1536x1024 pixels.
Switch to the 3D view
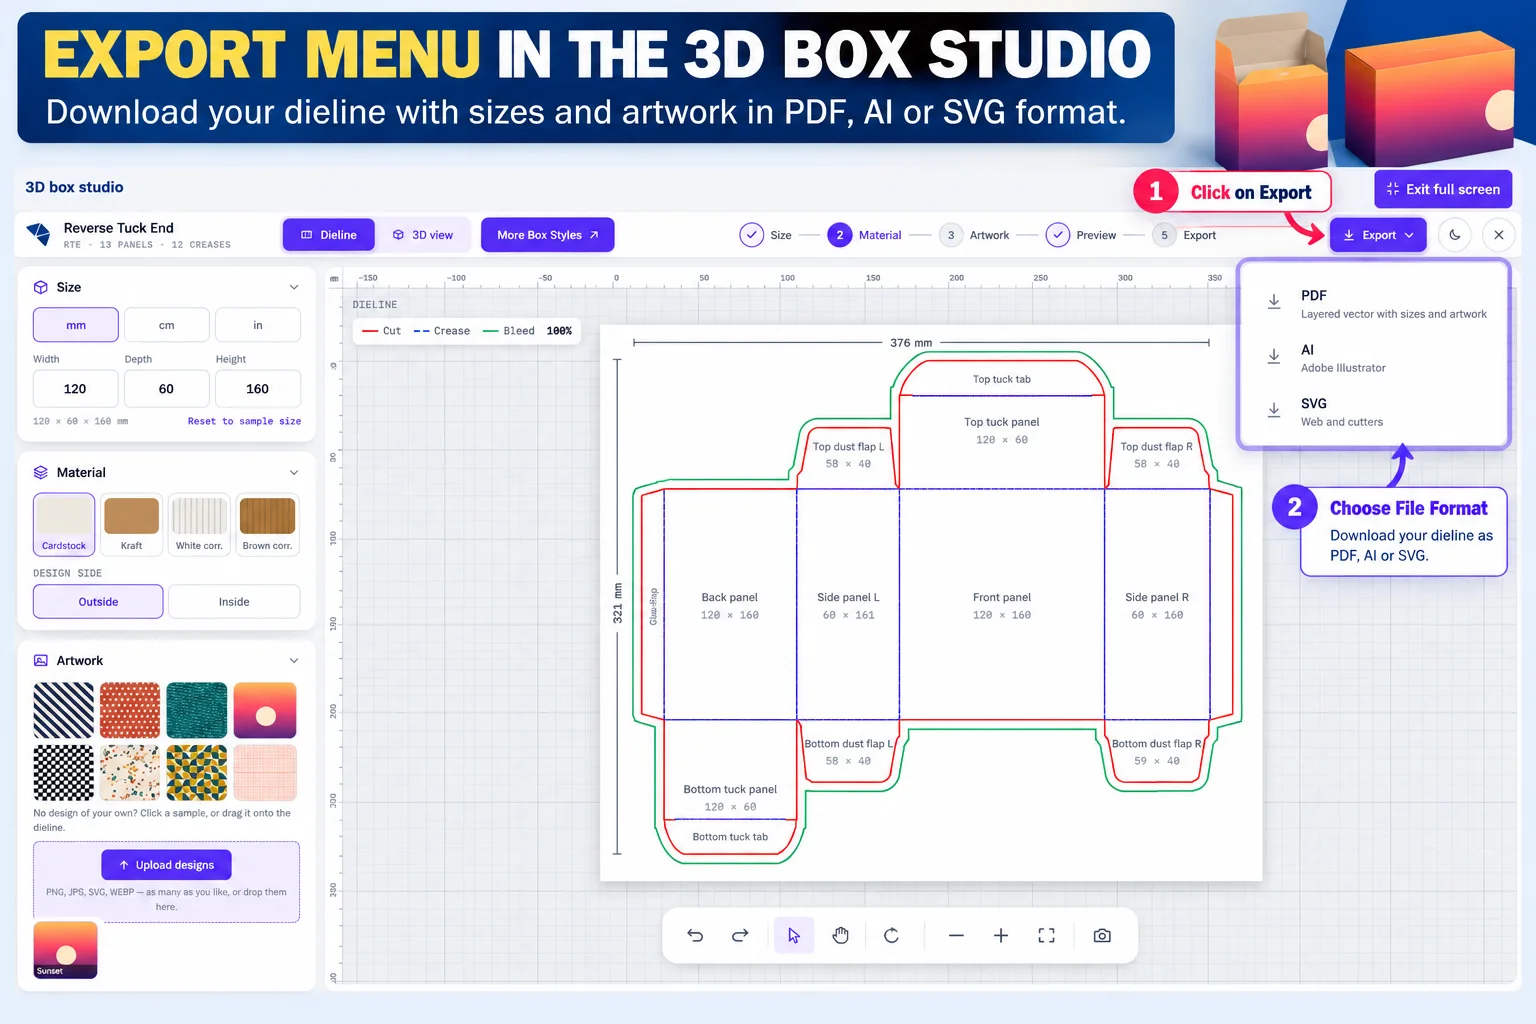click(x=423, y=235)
